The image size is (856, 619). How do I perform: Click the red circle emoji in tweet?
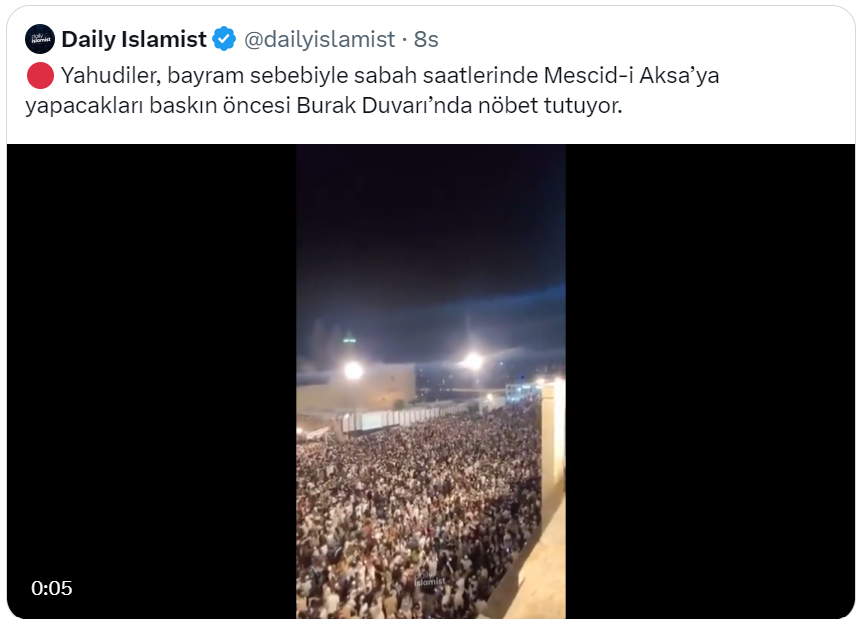(40, 75)
